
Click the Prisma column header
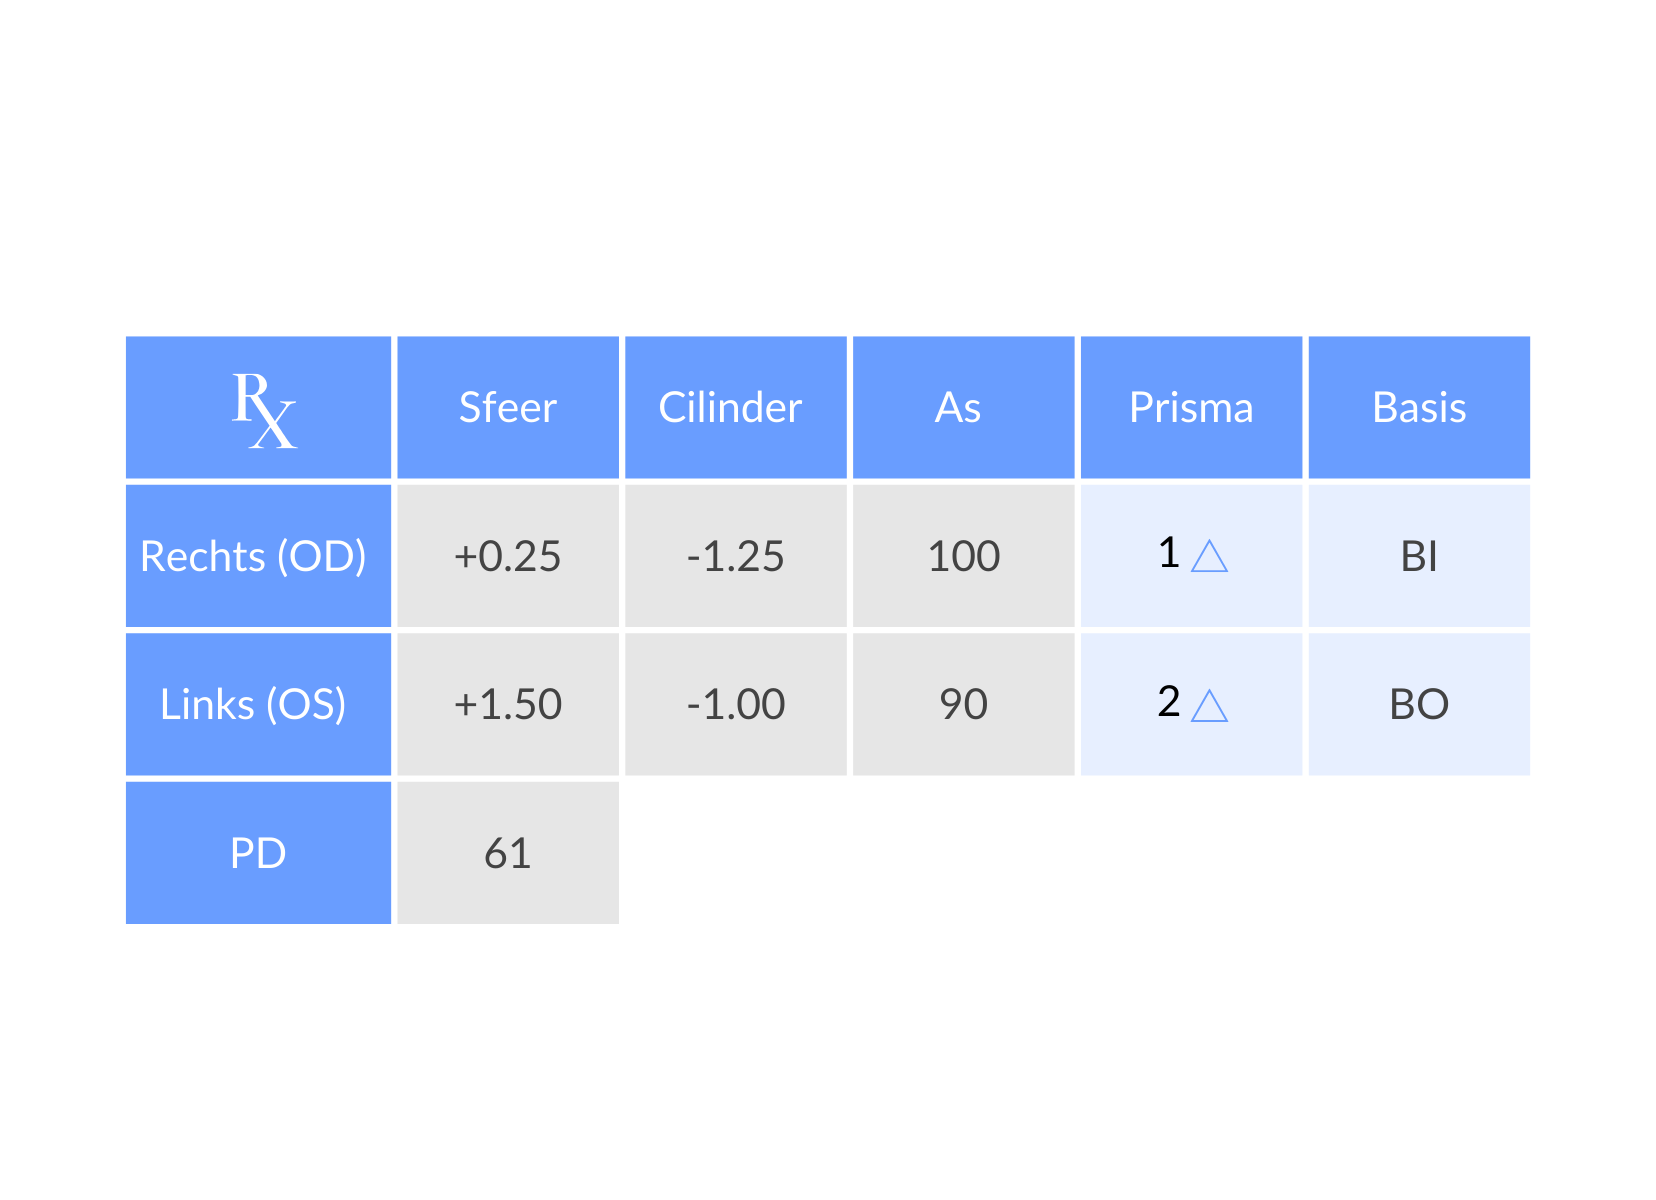click(x=1191, y=408)
